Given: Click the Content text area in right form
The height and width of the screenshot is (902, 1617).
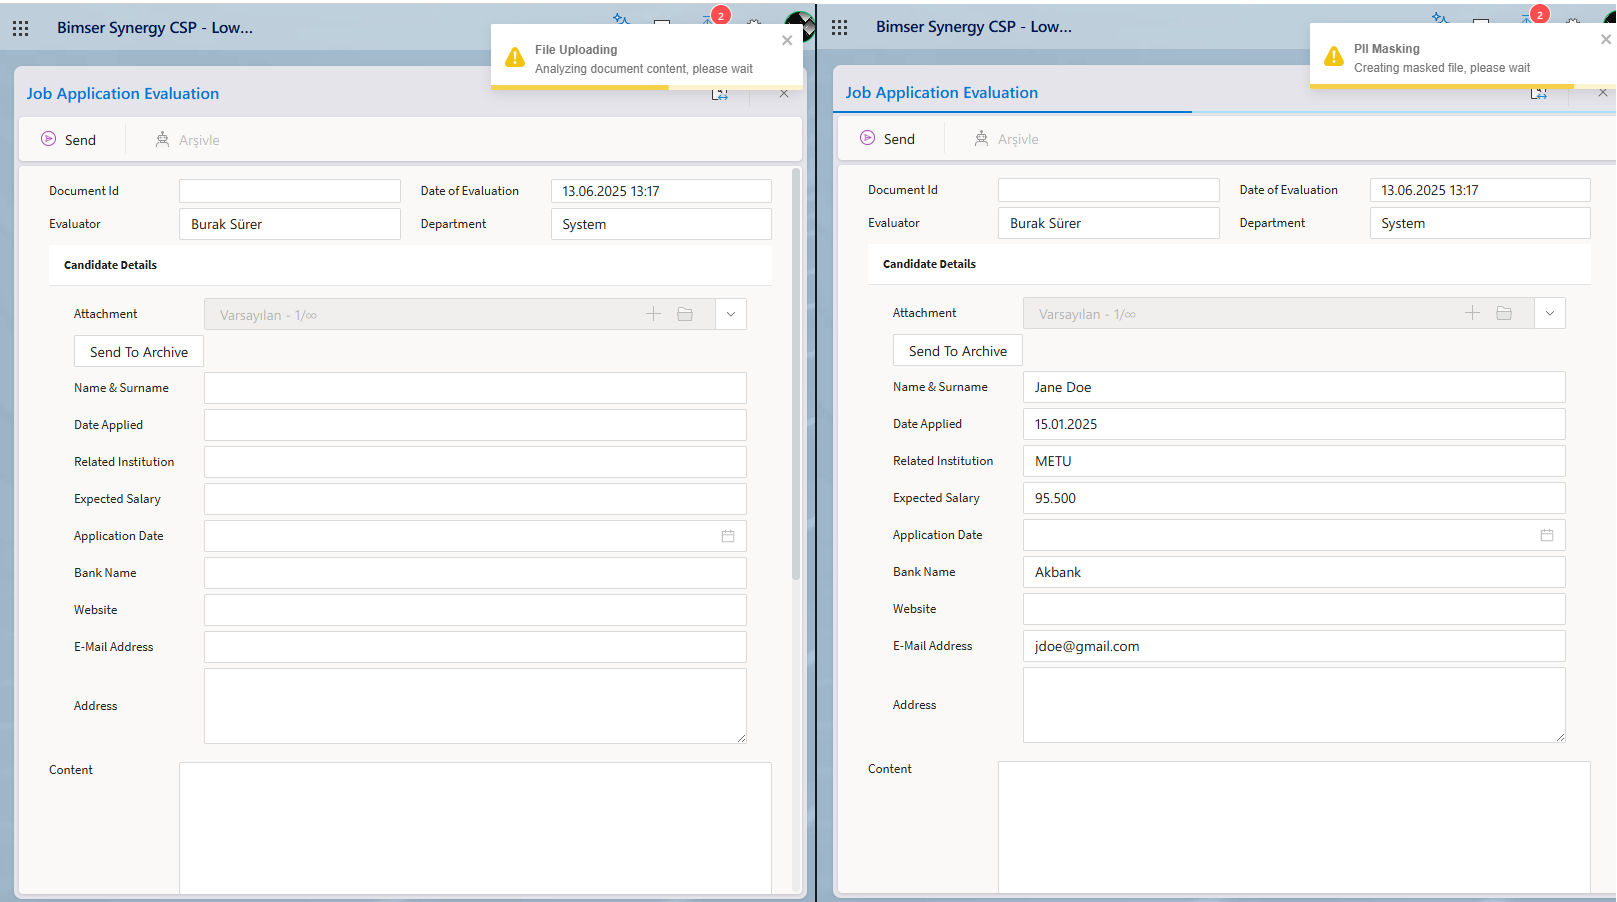Looking at the screenshot, I should pyautogui.click(x=1294, y=827).
